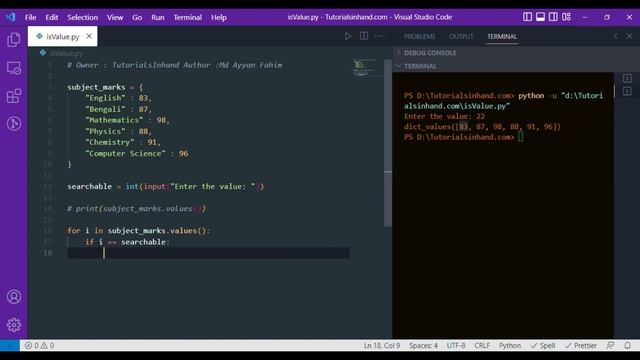The width and height of the screenshot is (640, 360).
Task: Open the Accounts menu in activity bar
Action: pos(14,297)
